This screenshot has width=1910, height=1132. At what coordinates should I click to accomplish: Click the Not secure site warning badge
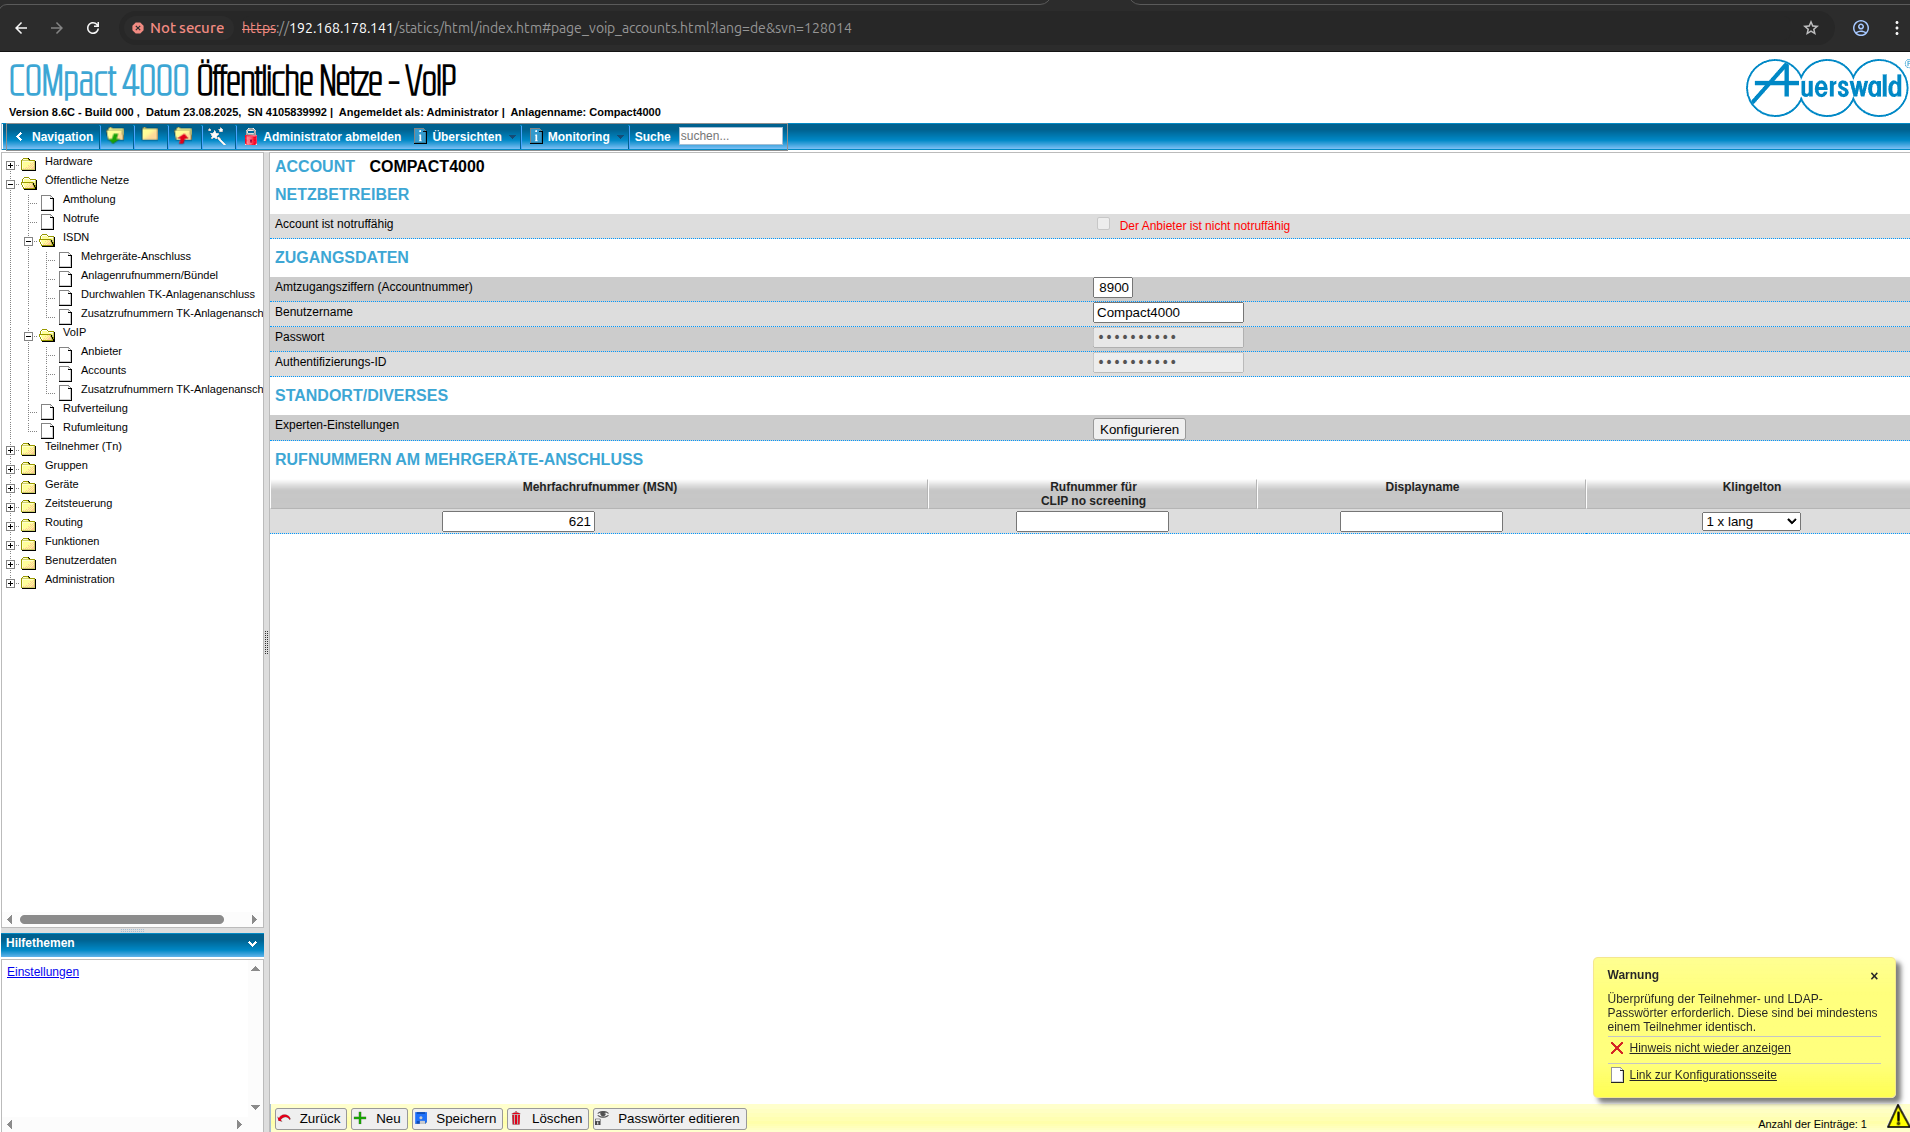click(178, 28)
